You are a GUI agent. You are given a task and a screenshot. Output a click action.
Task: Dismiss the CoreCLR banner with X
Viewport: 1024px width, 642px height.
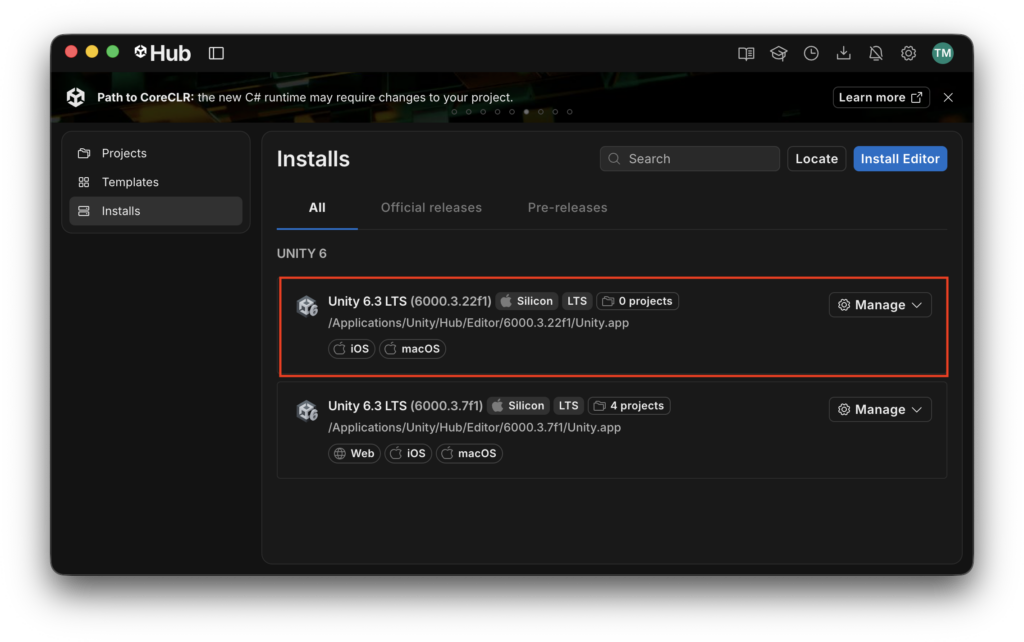tap(948, 97)
